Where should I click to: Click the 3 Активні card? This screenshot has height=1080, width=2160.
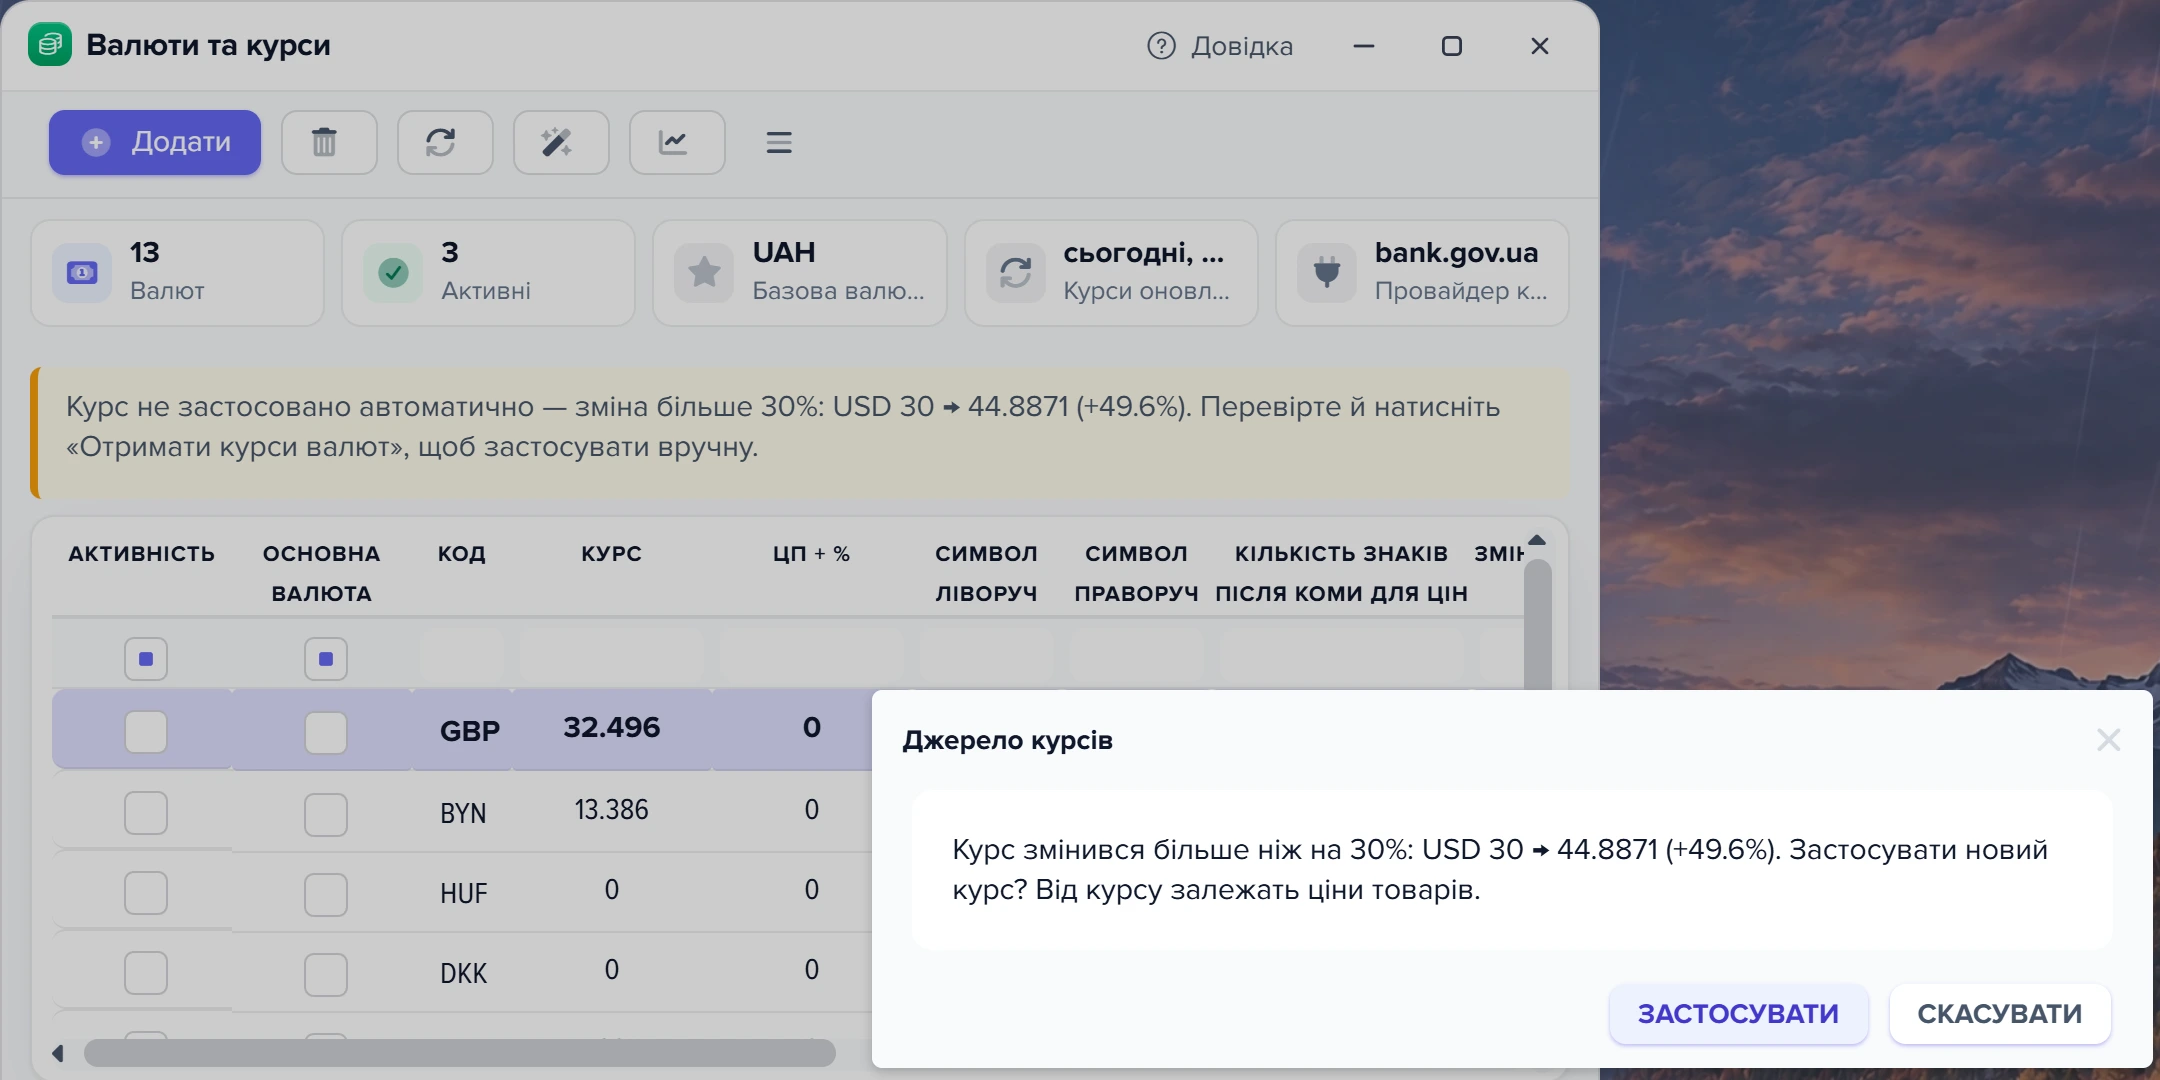click(489, 272)
